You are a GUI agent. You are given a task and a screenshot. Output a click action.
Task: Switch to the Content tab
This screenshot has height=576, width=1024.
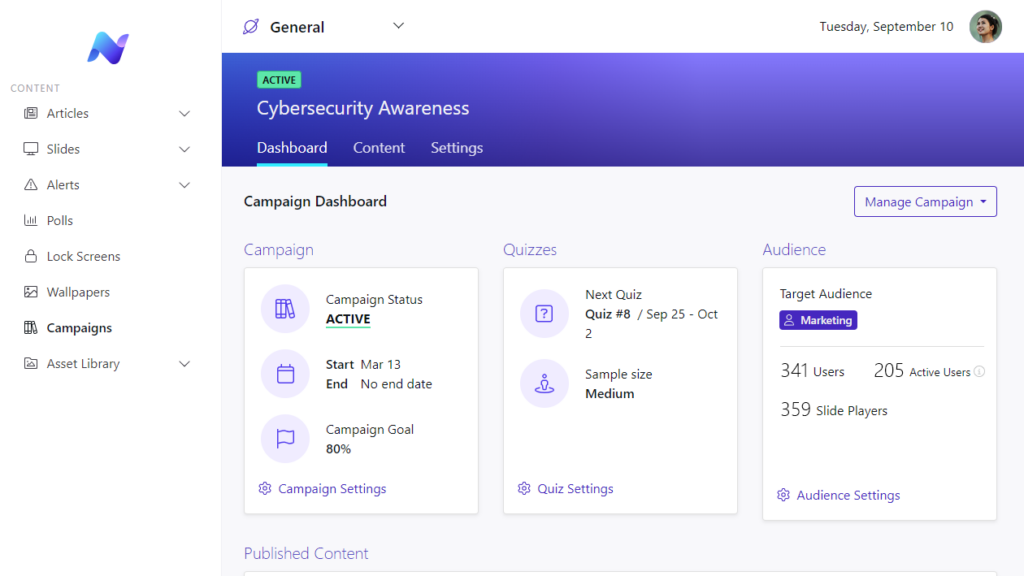(x=379, y=147)
